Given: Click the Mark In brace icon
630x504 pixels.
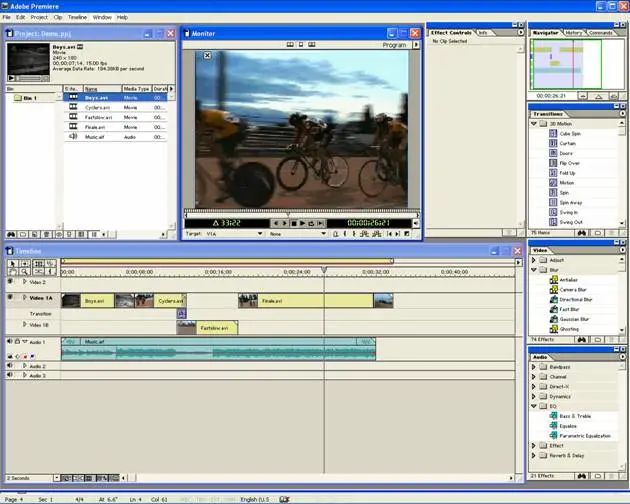Looking at the screenshot, I should pos(345,234).
